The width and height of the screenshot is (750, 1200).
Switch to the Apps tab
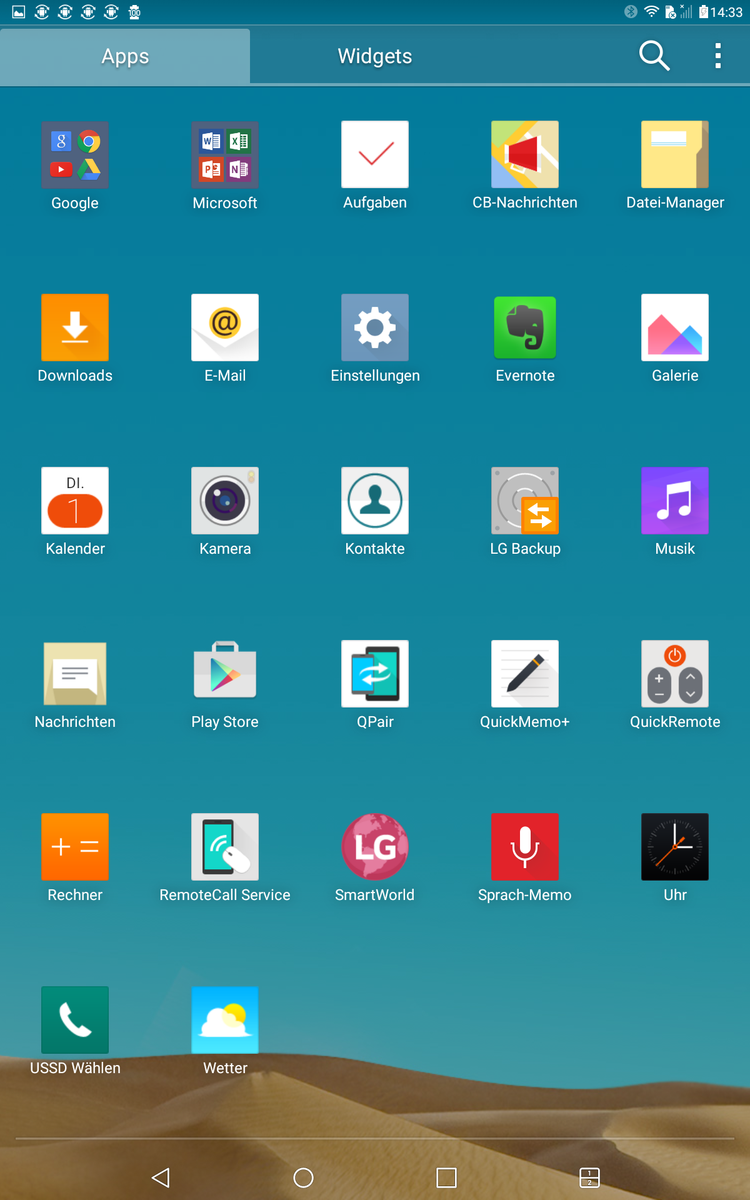coord(125,56)
